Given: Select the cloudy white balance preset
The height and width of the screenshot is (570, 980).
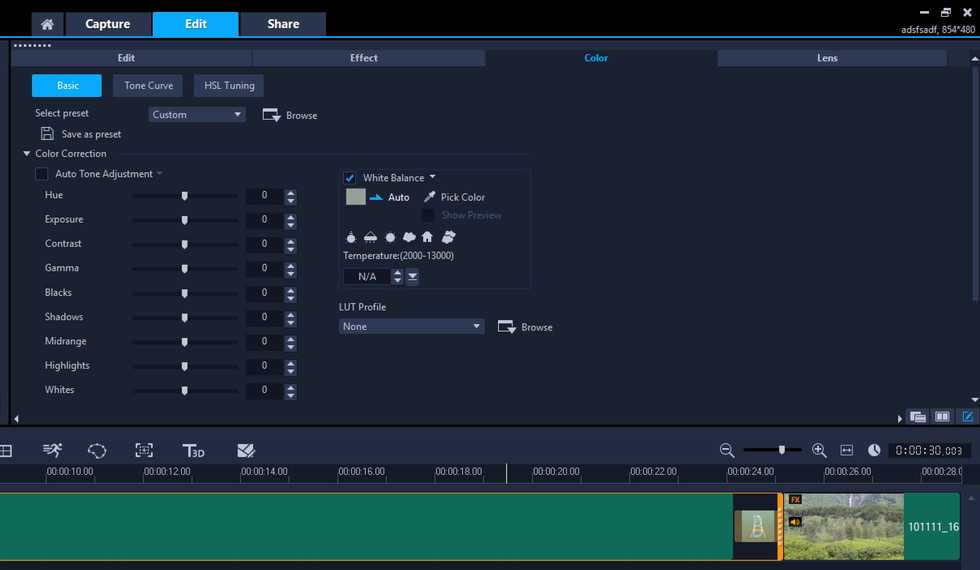Looking at the screenshot, I should pyautogui.click(x=409, y=237).
